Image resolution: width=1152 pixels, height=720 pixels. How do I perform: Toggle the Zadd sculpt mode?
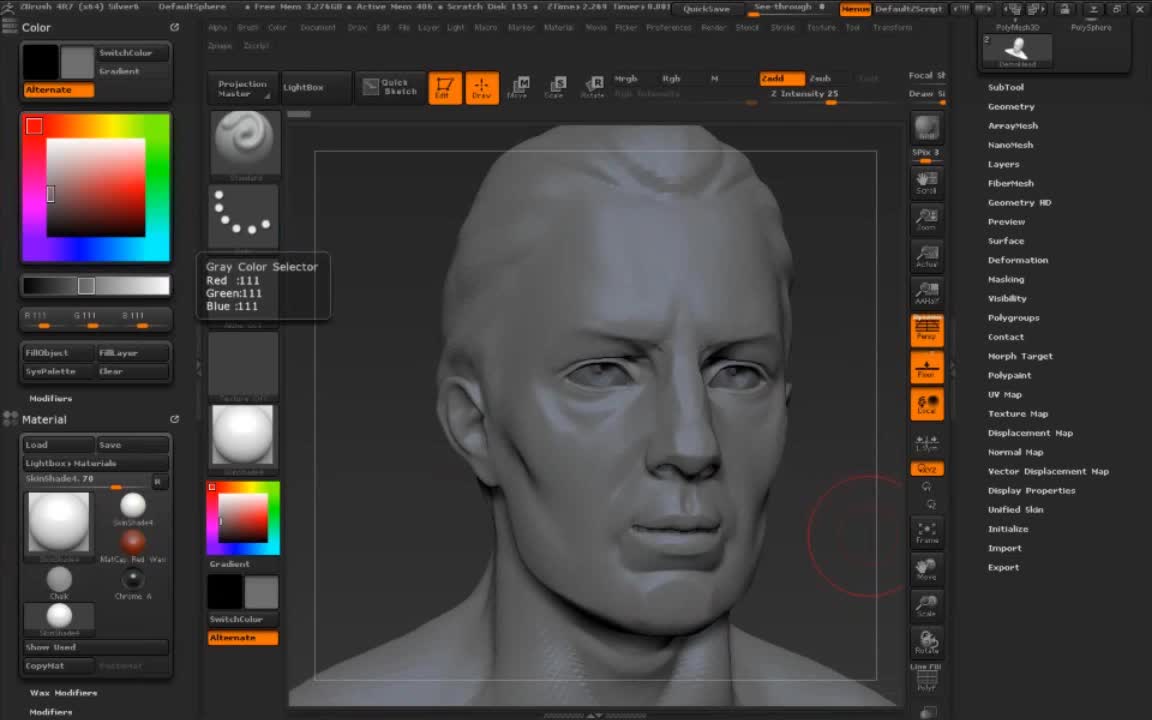[781, 78]
